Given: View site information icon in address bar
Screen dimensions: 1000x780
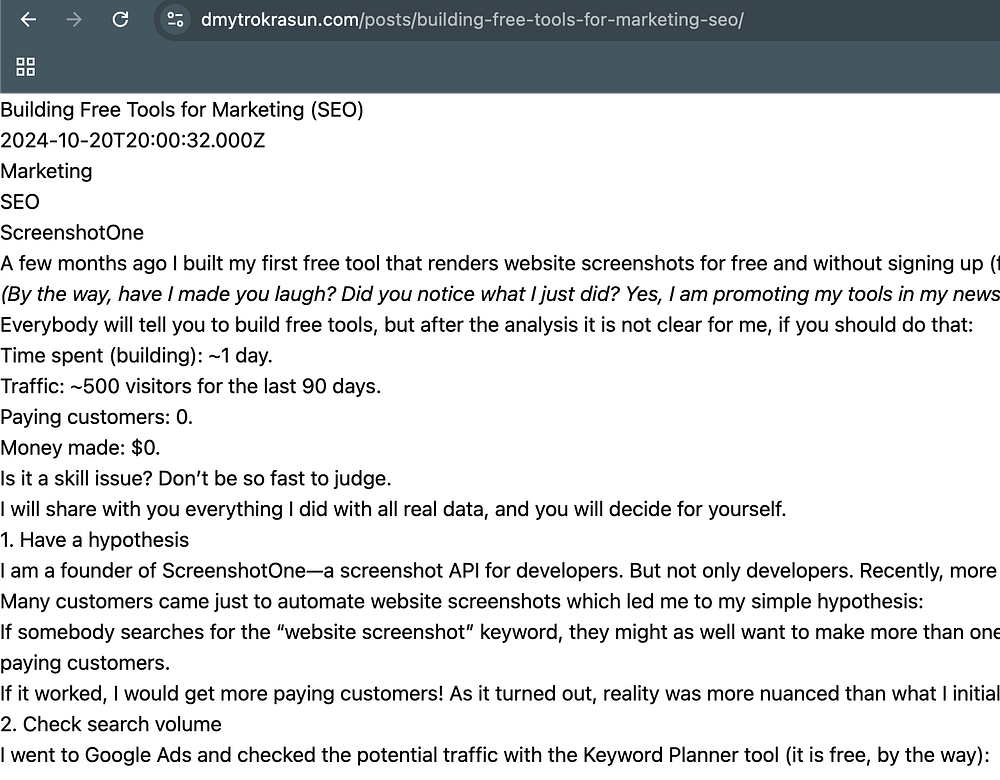Looking at the screenshot, I should 175,20.
